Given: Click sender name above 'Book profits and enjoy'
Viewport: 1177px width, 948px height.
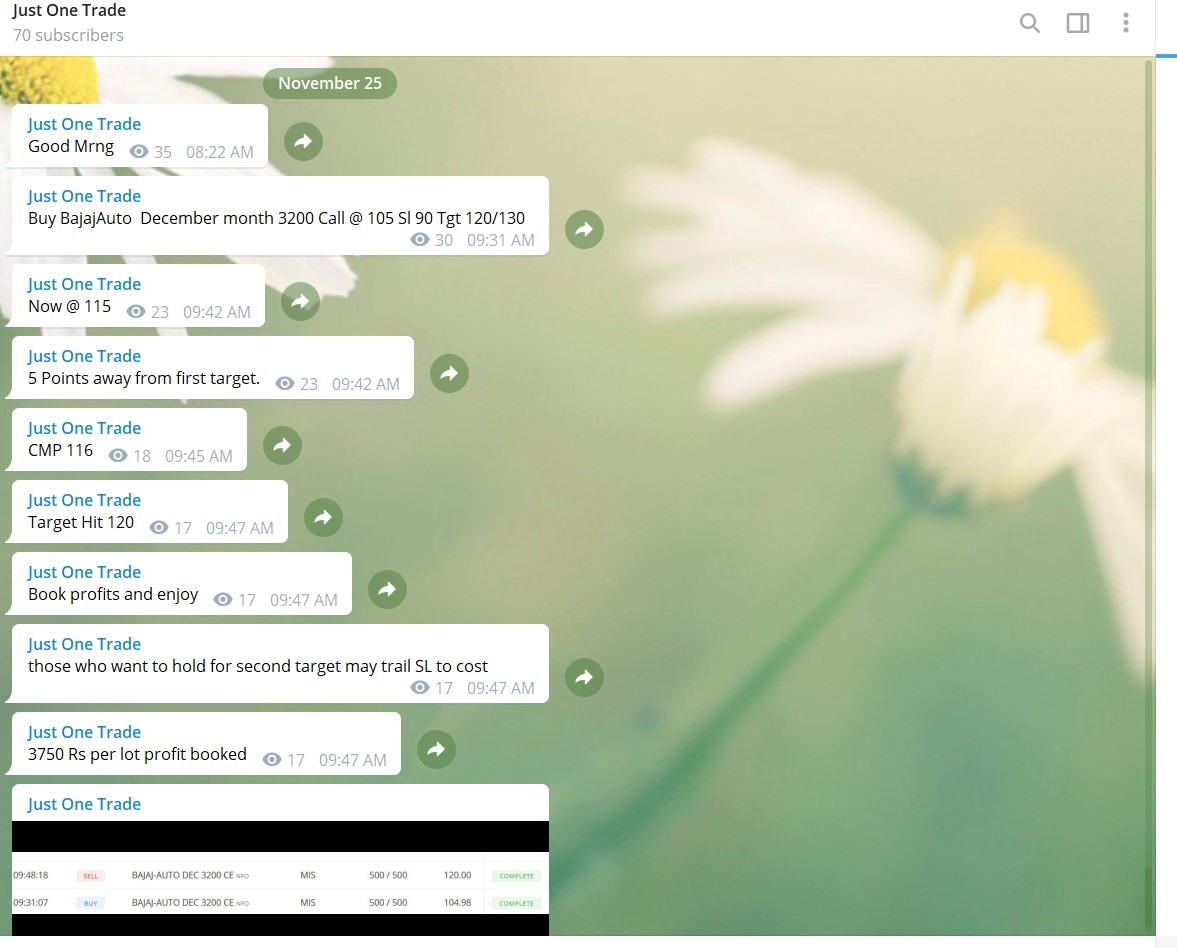Looking at the screenshot, I should (x=84, y=572).
